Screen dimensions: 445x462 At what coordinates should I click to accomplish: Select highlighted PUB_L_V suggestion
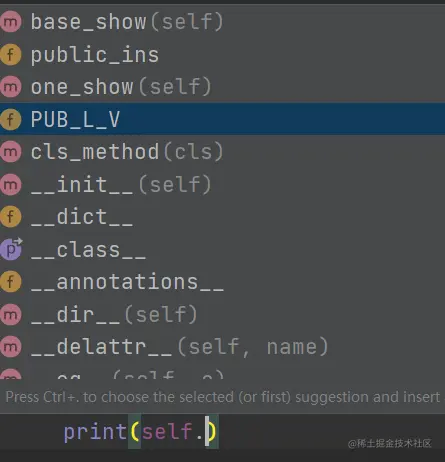[x=222, y=119]
